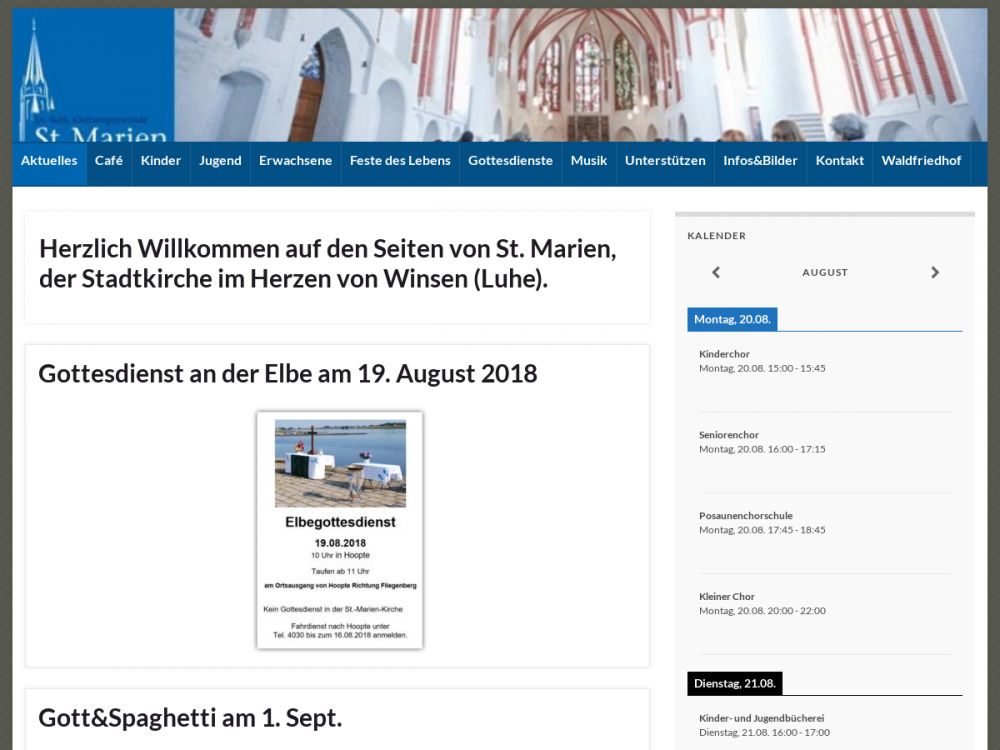1000x750 pixels.
Task: Open the Aktuelles menu item
Action: (x=49, y=161)
